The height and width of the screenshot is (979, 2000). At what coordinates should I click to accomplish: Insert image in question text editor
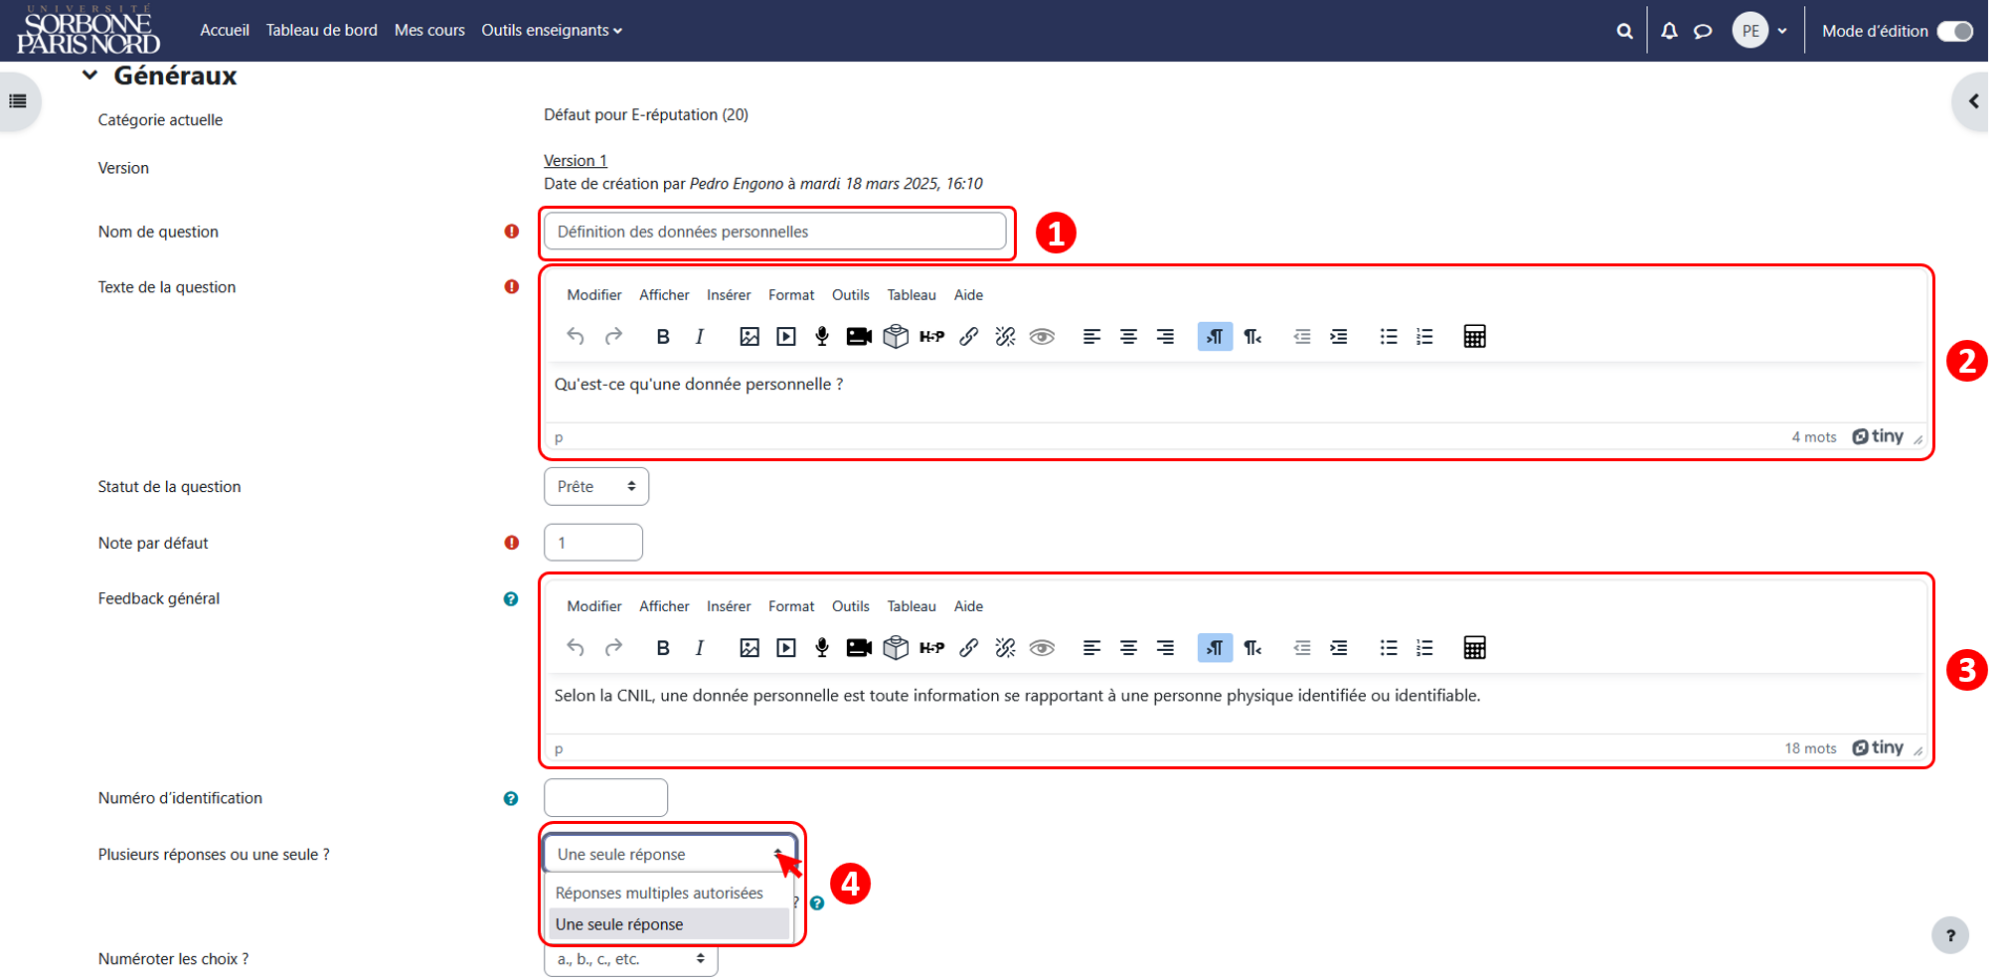click(x=749, y=337)
